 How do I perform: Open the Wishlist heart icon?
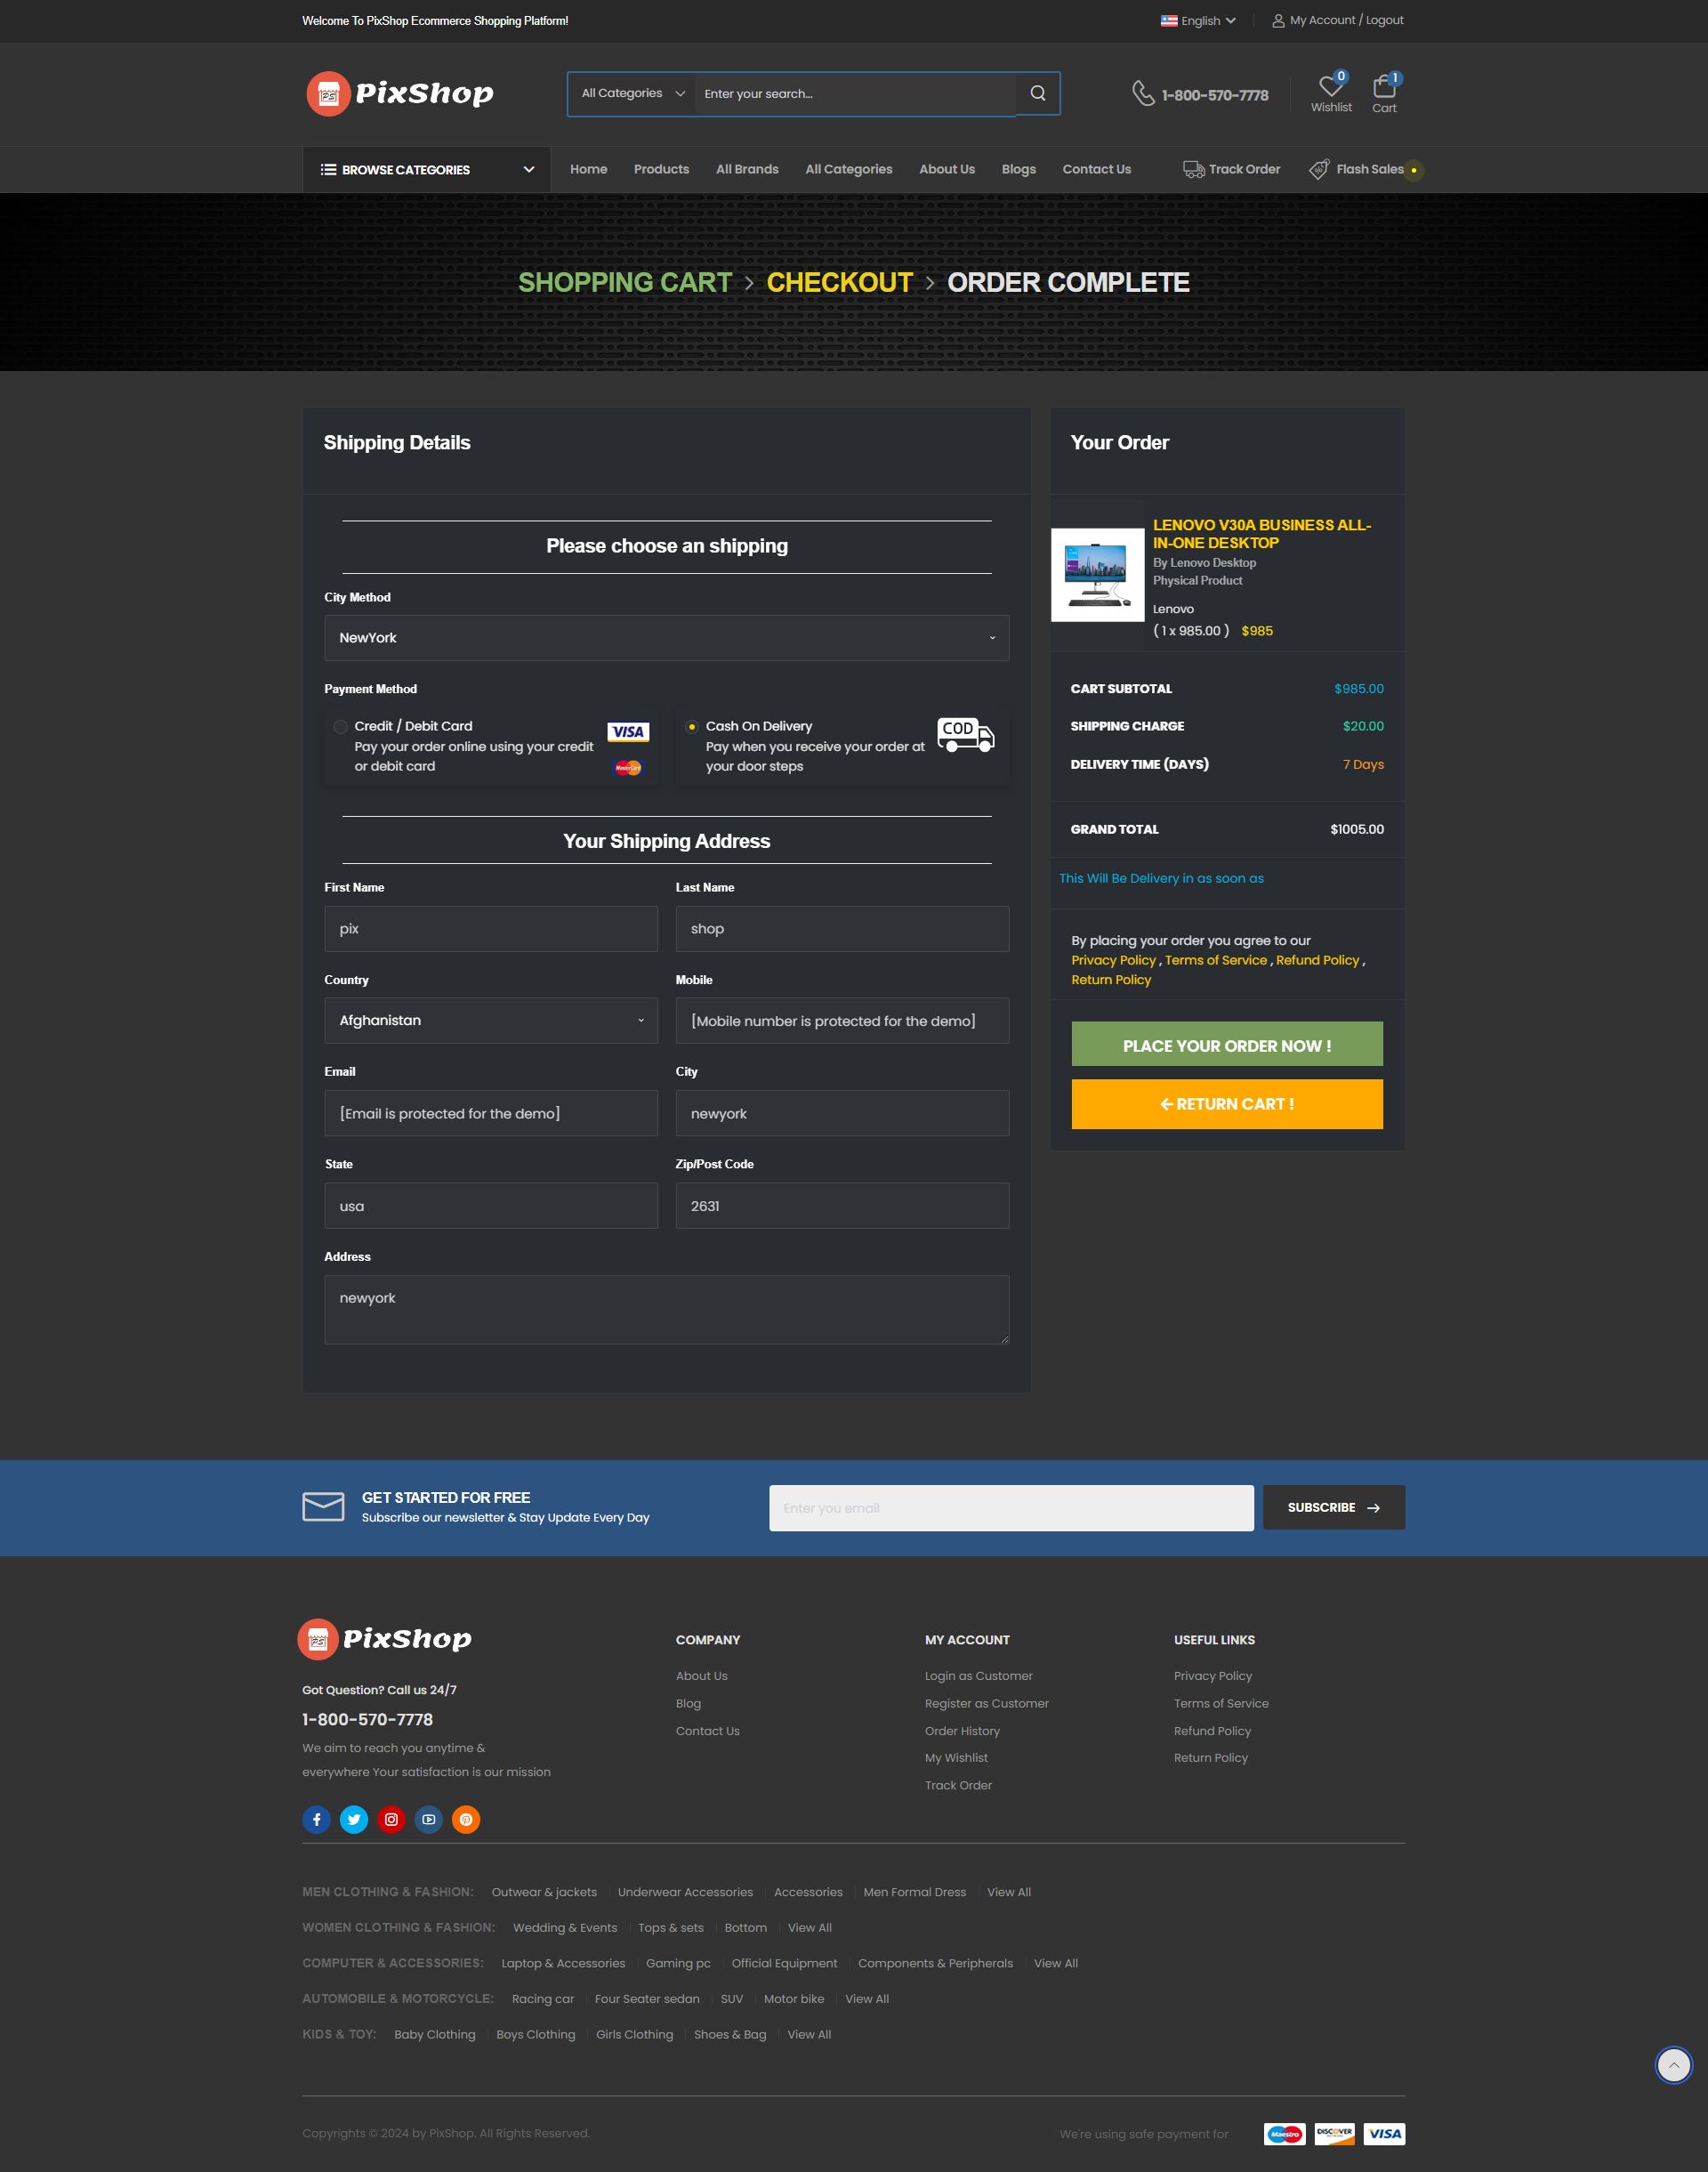[x=1330, y=87]
